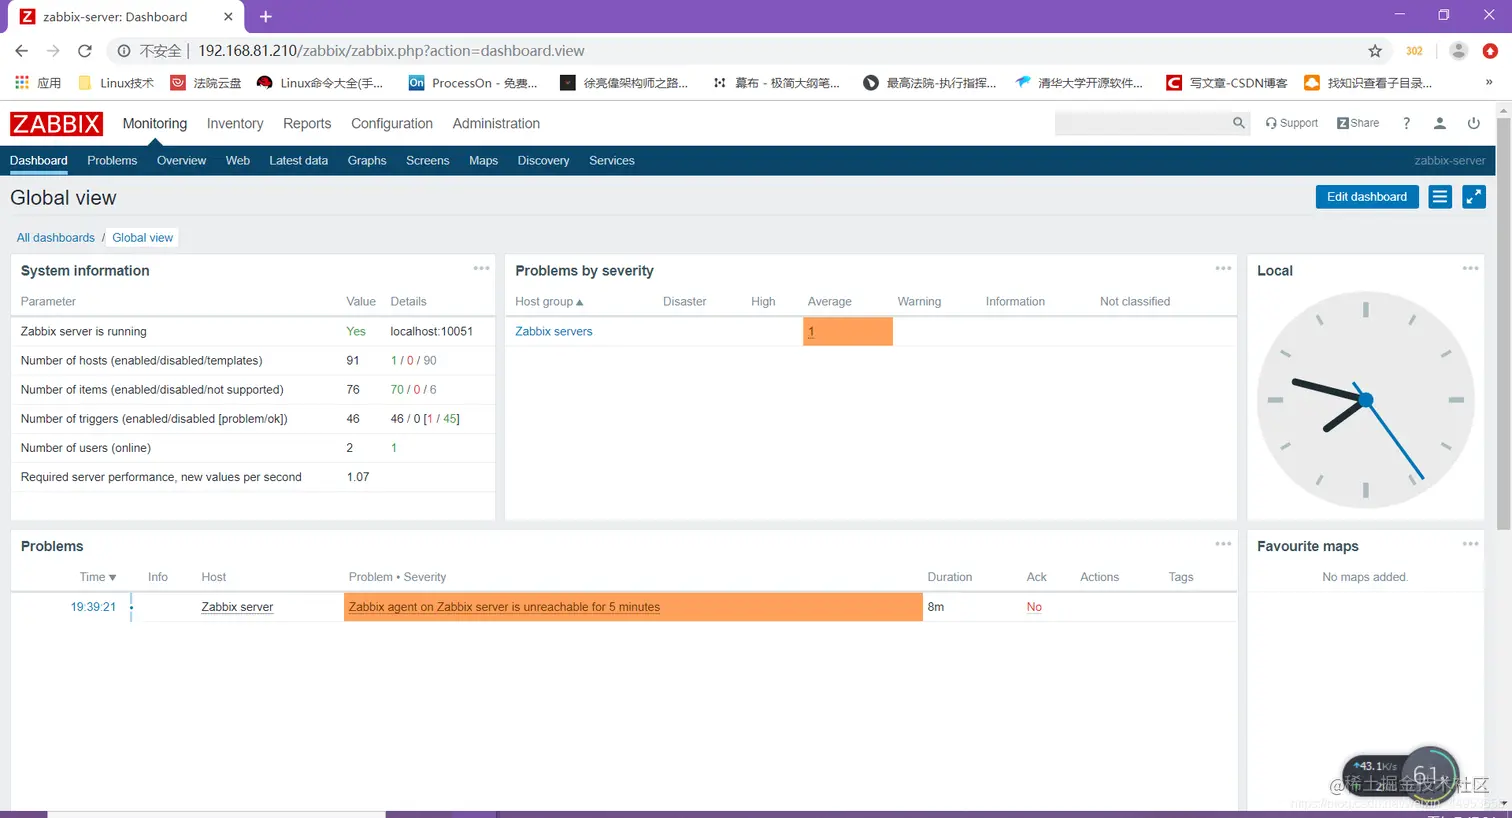Image resolution: width=1512 pixels, height=818 pixels.
Task: Close the zabbix-server Dashboard tab
Action: click(228, 17)
